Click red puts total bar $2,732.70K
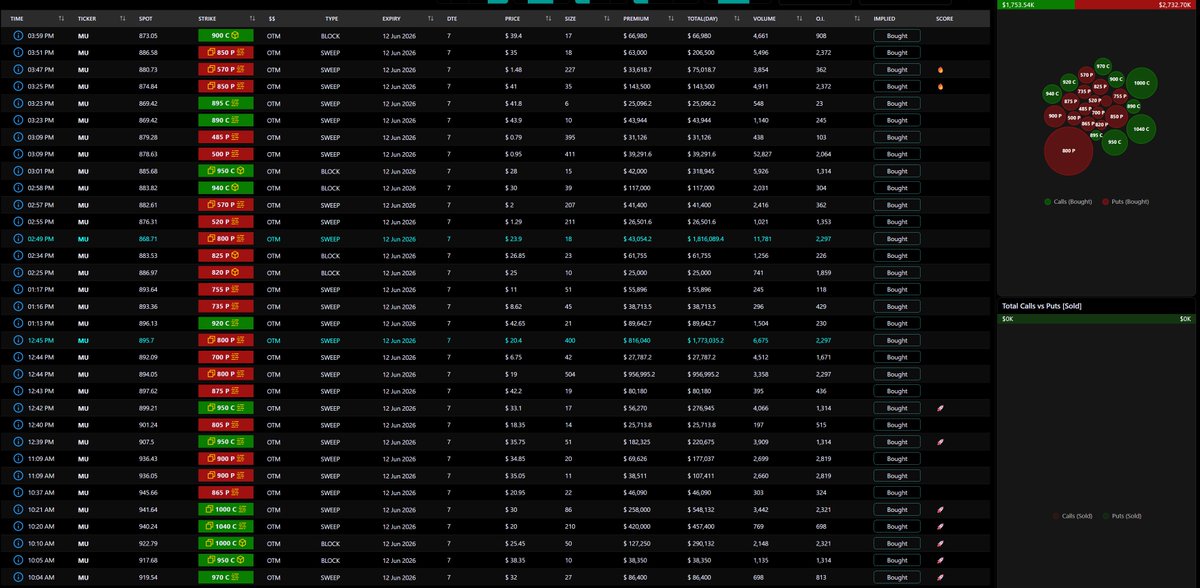This screenshot has width=1200, height=588. (x=1135, y=5)
